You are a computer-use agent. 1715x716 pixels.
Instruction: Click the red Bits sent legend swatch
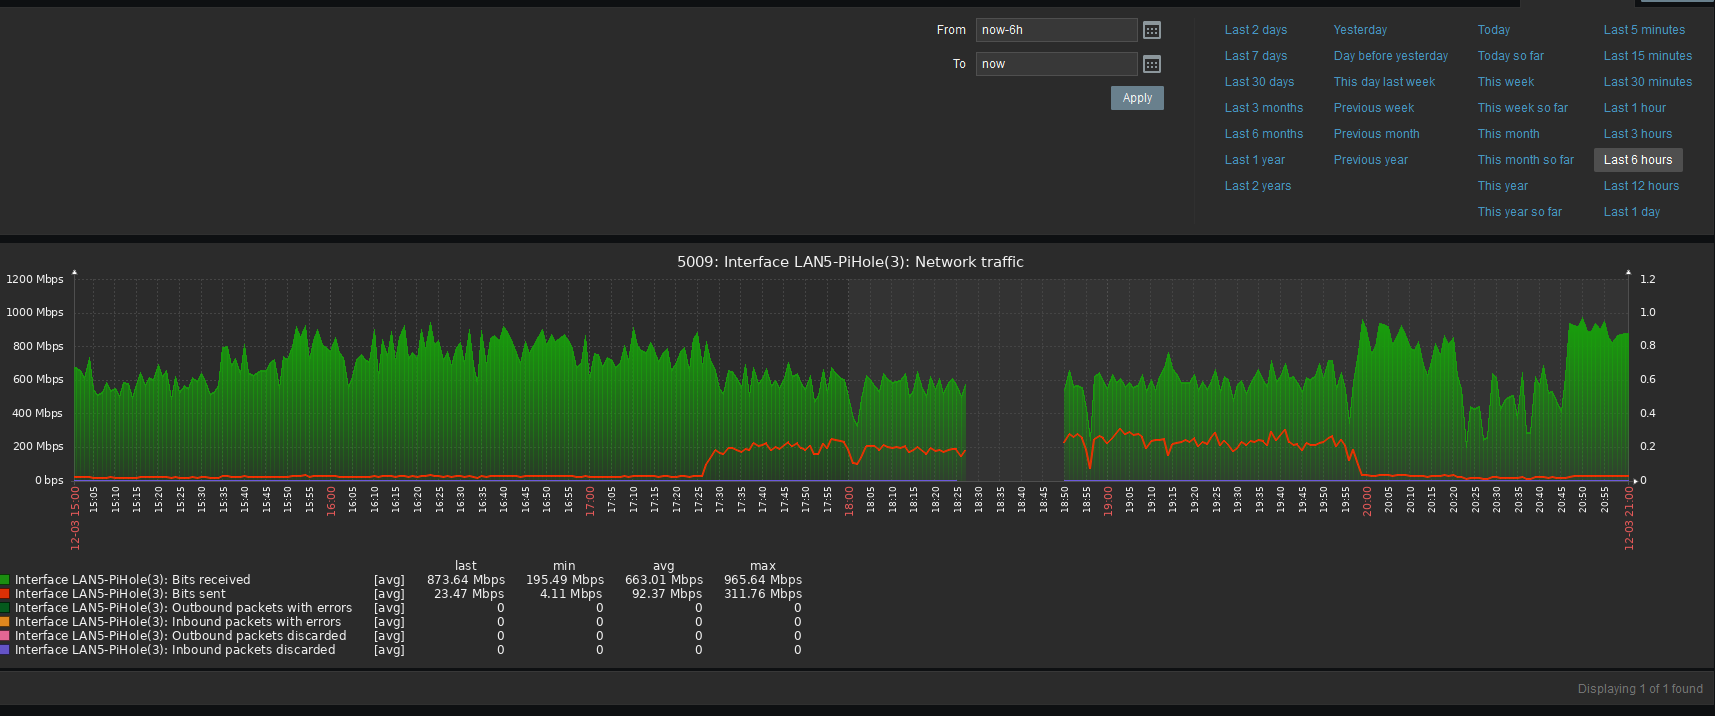5,594
